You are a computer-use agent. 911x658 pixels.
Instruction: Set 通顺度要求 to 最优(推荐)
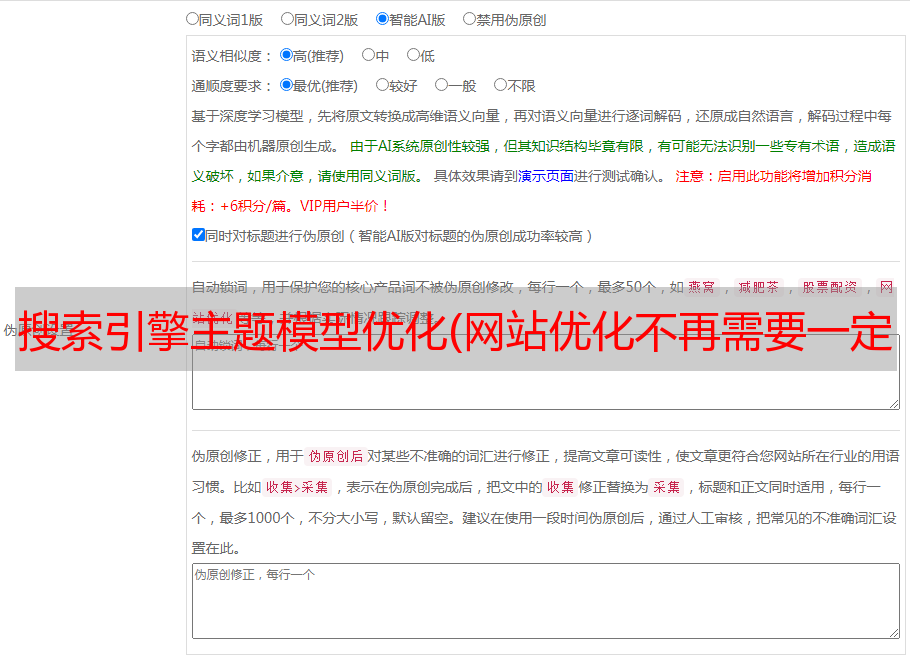pyautogui.click(x=286, y=85)
